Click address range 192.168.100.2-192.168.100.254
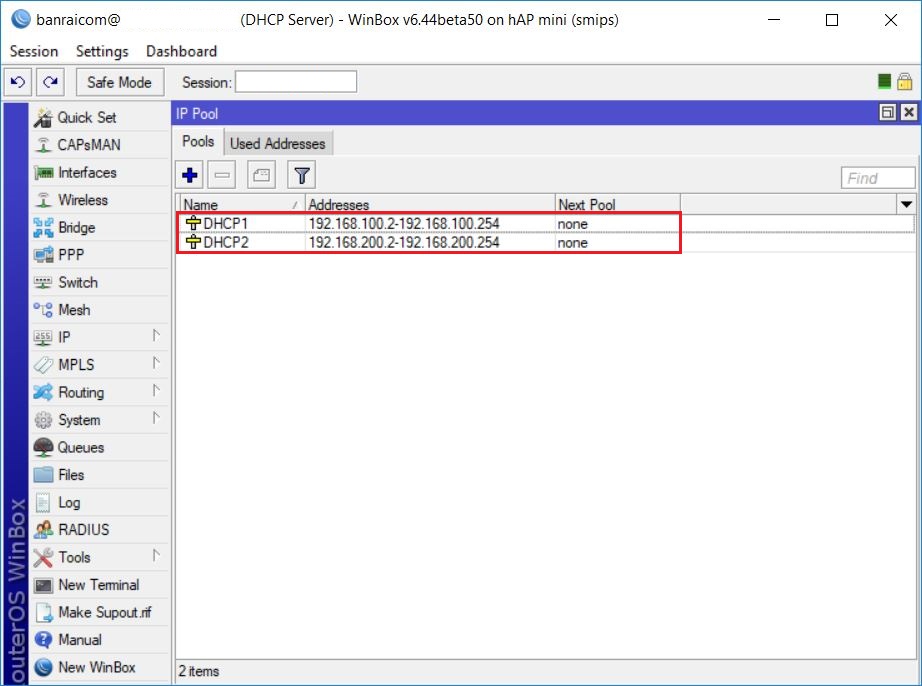The image size is (922, 686). [x=404, y=224]
